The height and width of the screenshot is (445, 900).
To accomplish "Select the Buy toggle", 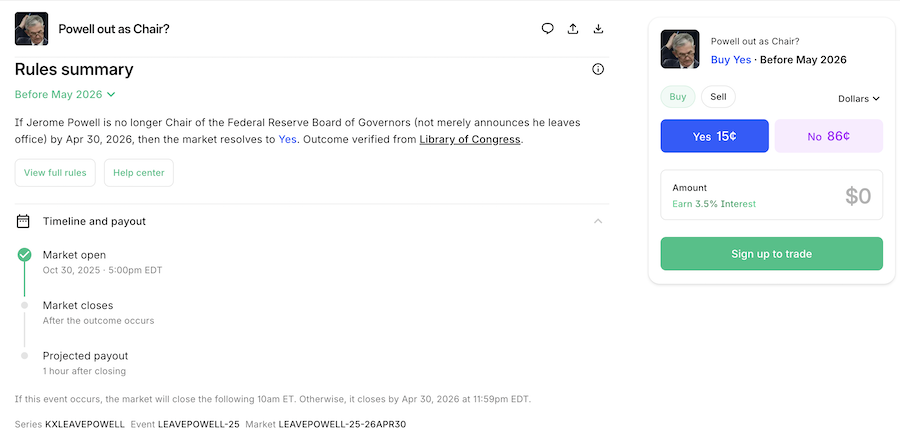I will pos(678,97).
